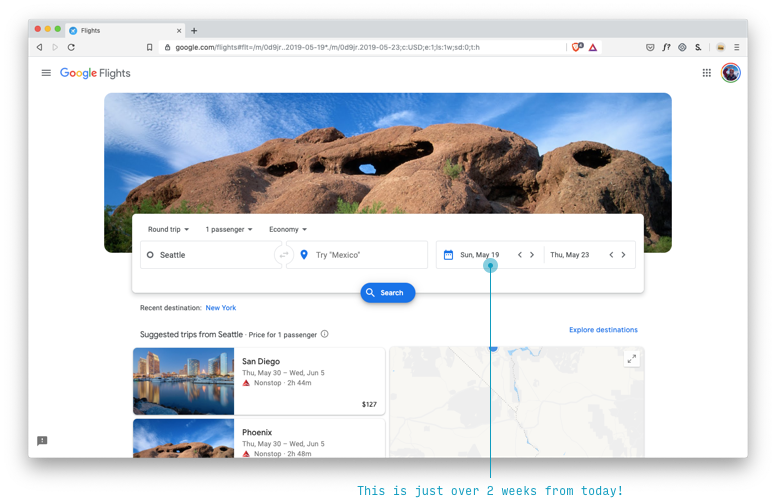The height and width of the screenshot is (500, 776).
Task: Open the 1 passenger dropdown
Action: coord(229,229)
